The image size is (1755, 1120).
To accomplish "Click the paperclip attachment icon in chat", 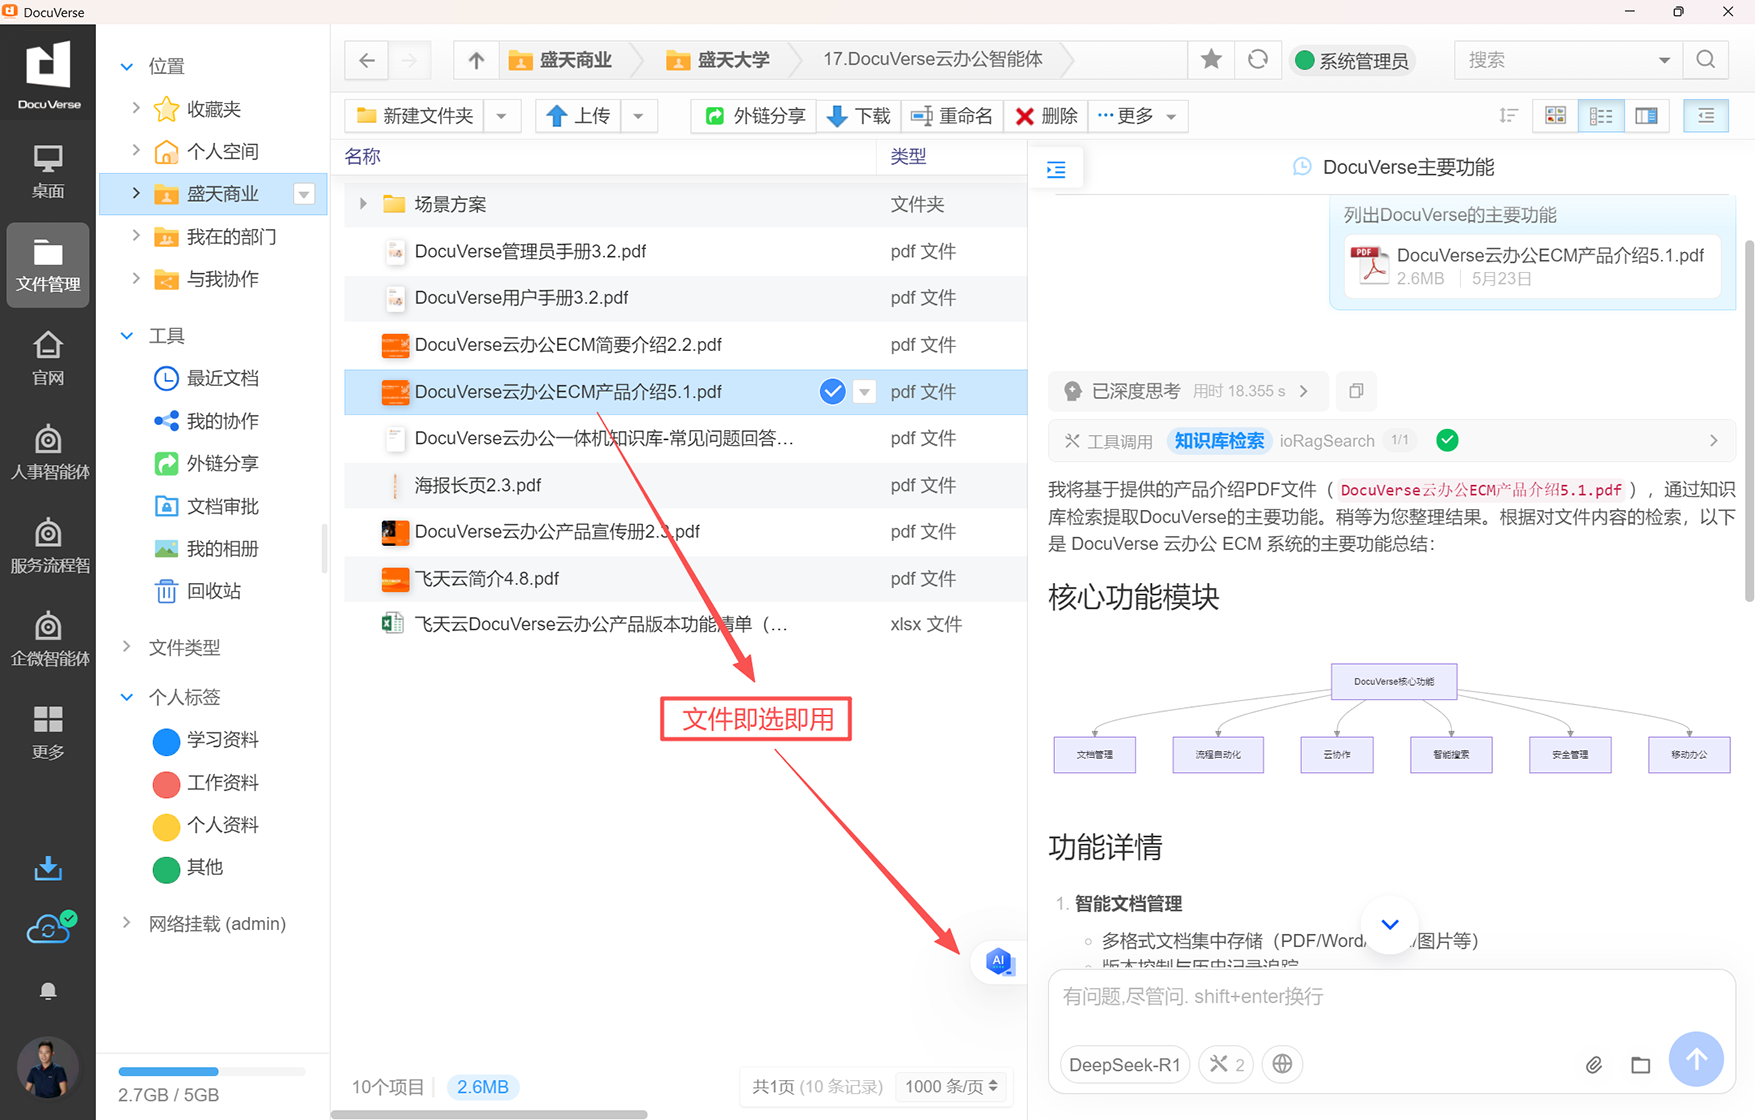I will point(1593,1065).
